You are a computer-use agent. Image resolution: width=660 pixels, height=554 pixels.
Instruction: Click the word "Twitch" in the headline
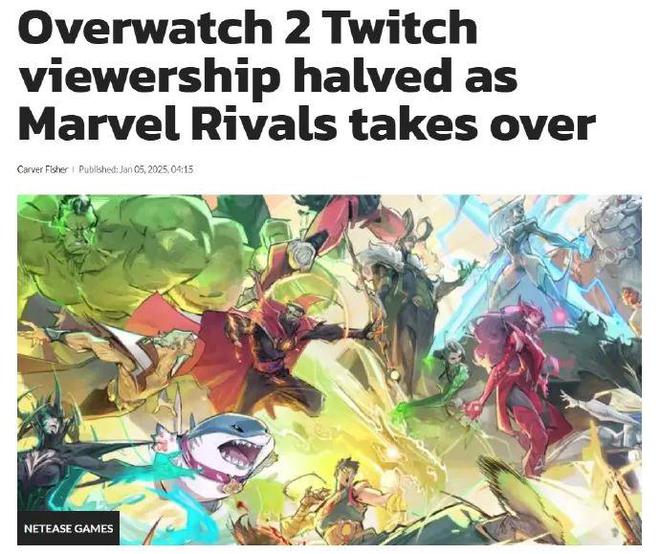point(400,29)
